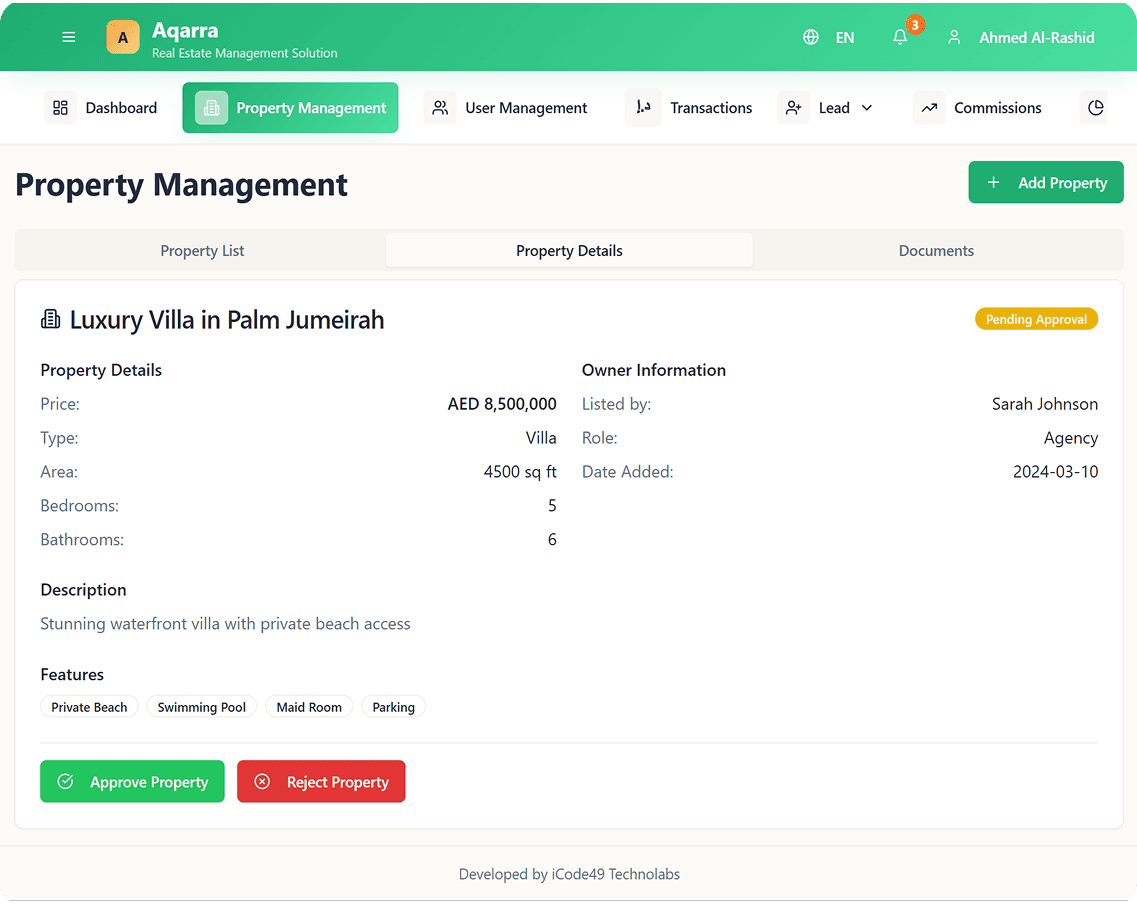Switch language via EN label

click(x=845, y=38)
